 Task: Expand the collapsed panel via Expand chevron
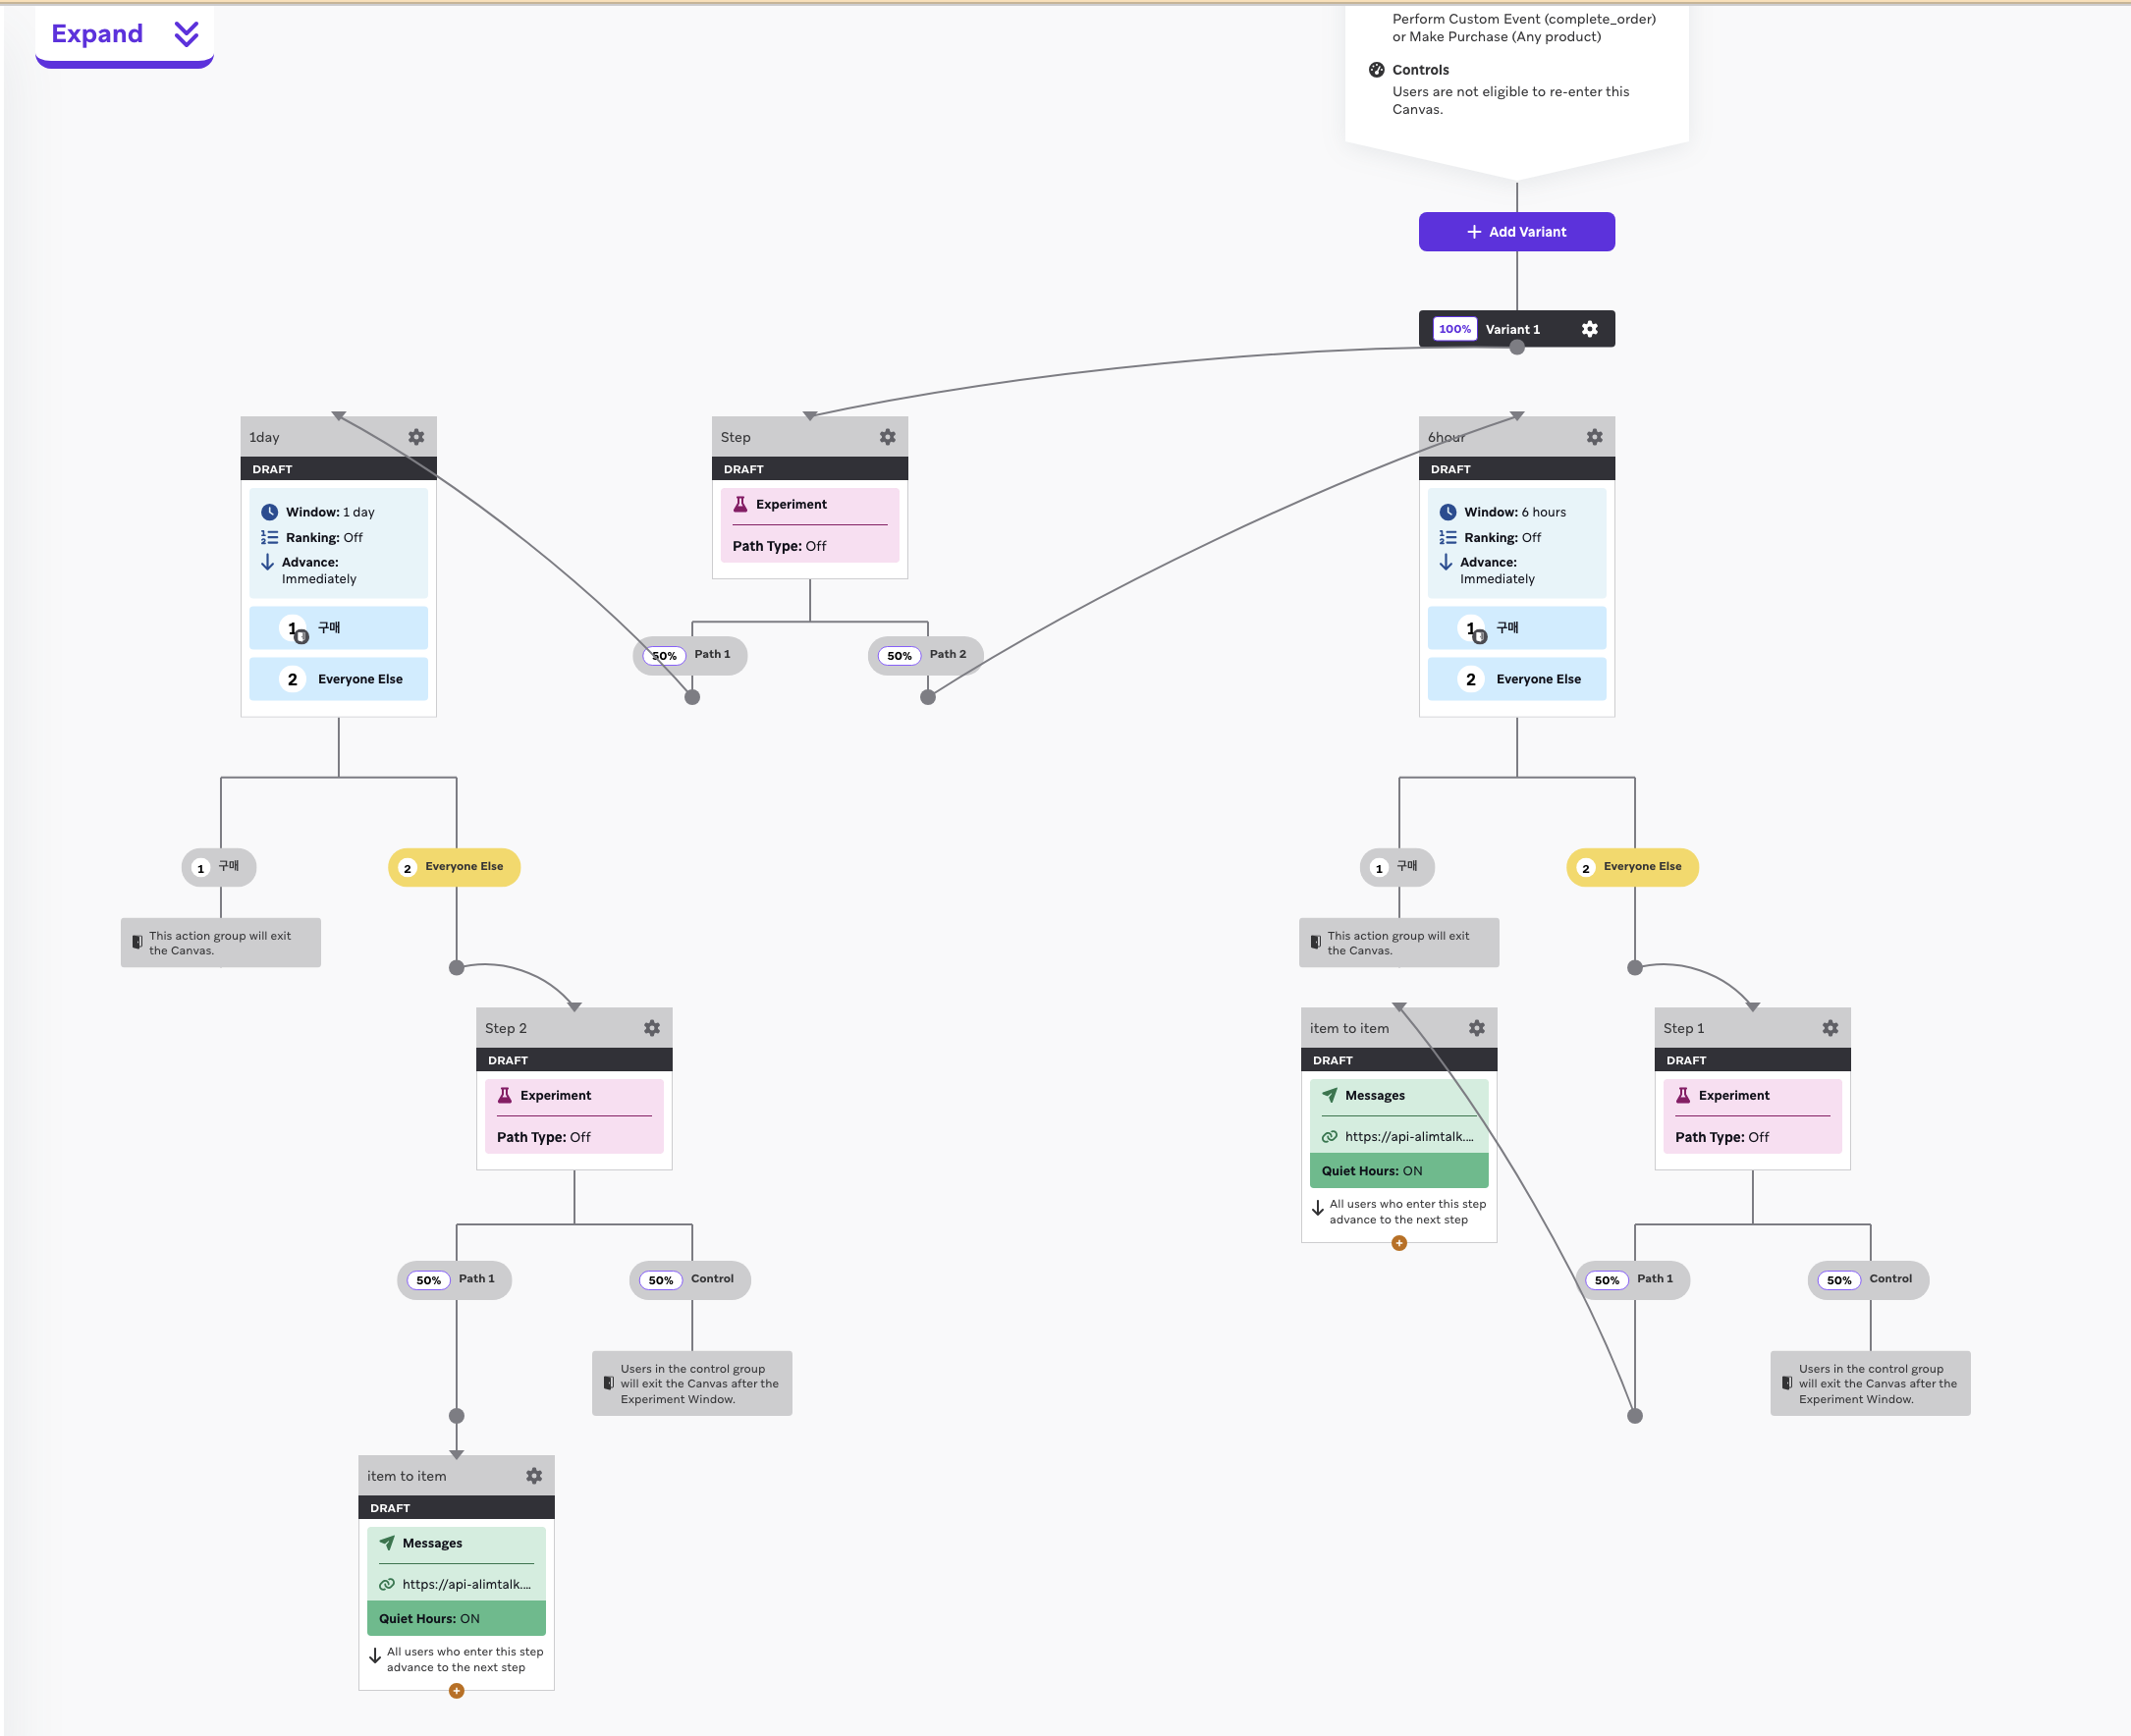click(186, 34)
